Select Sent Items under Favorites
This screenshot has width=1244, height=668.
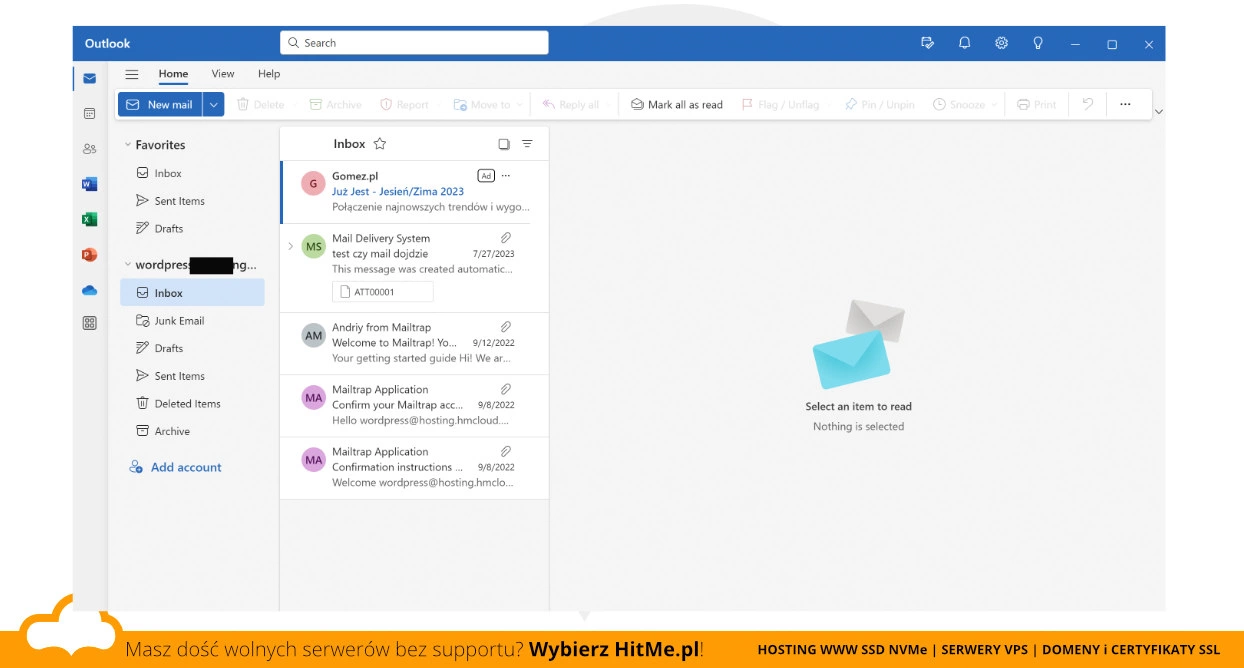(x=192, y=201)
